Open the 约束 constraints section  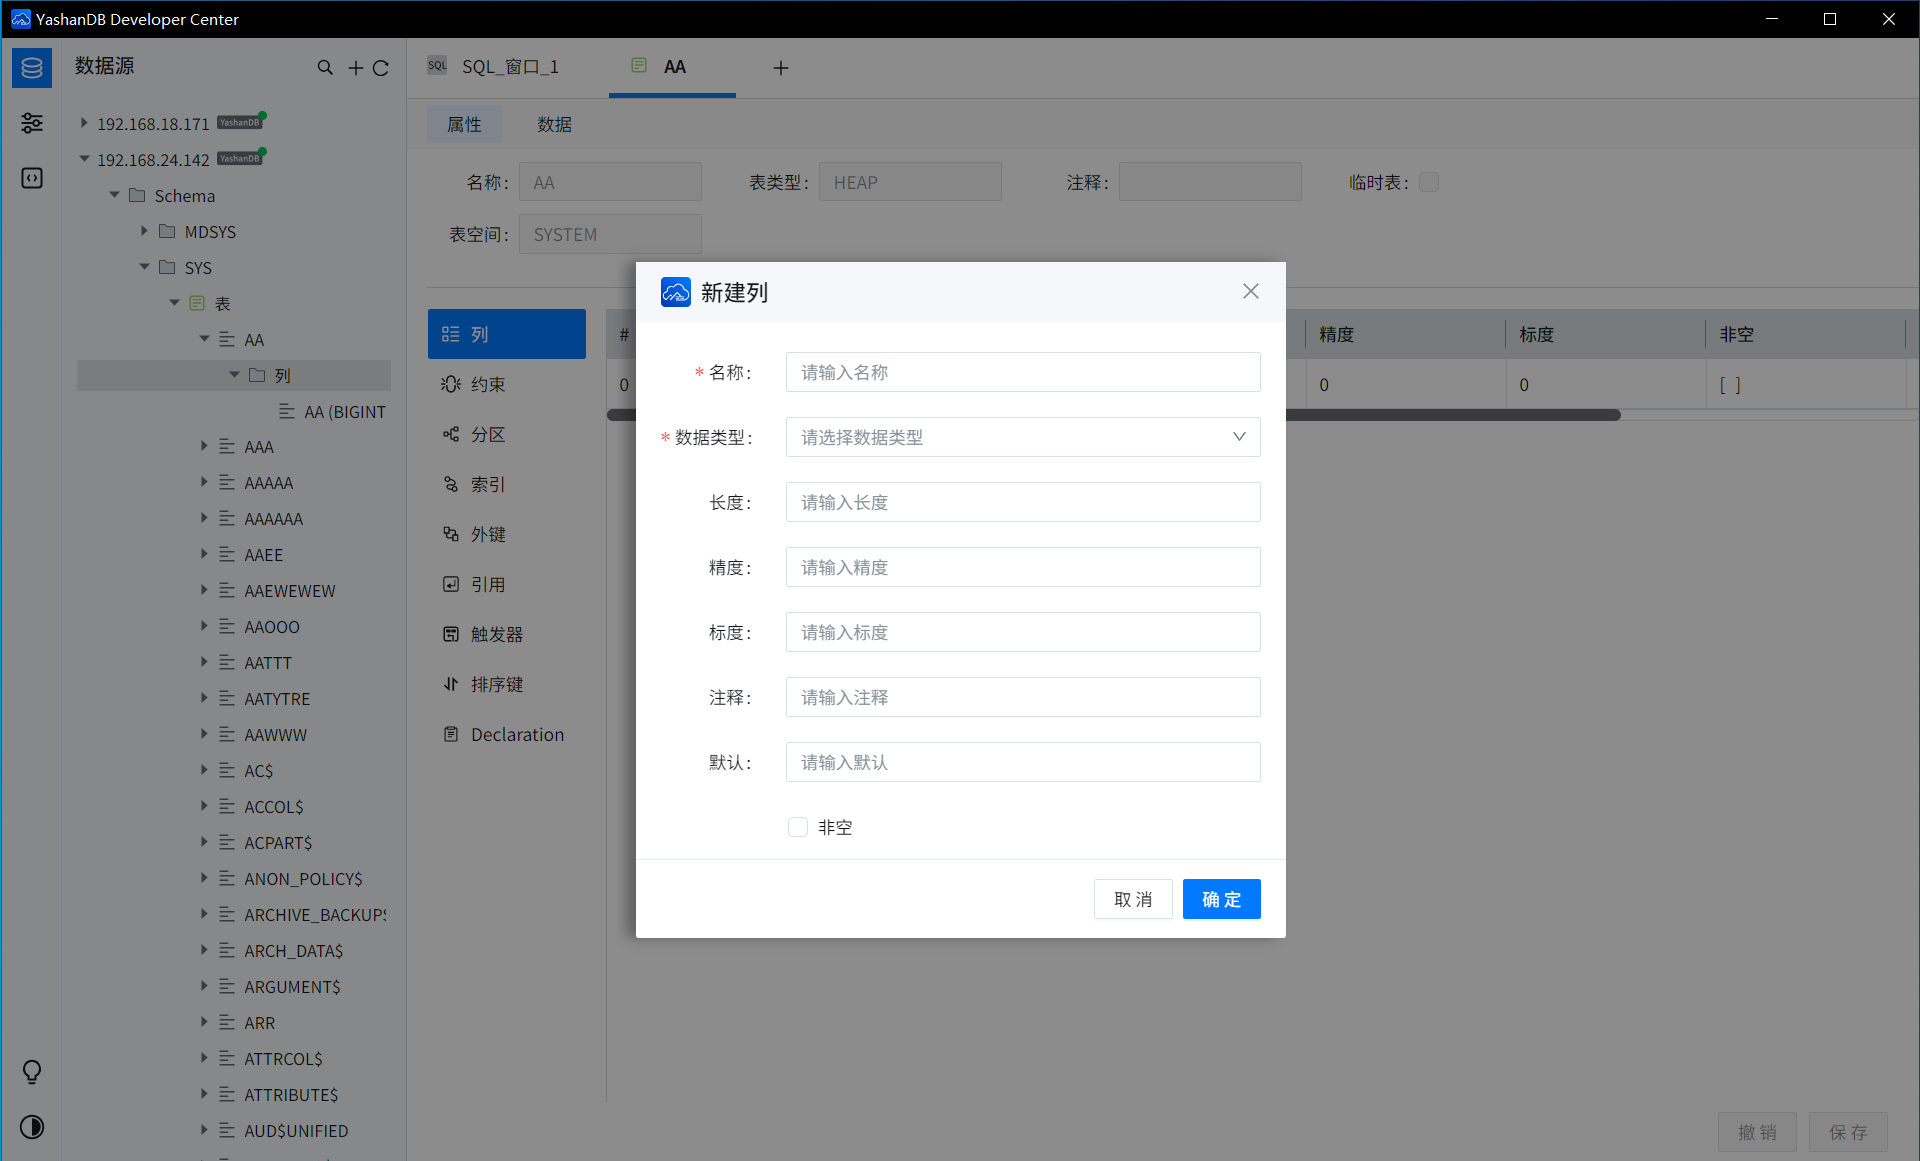507,384
